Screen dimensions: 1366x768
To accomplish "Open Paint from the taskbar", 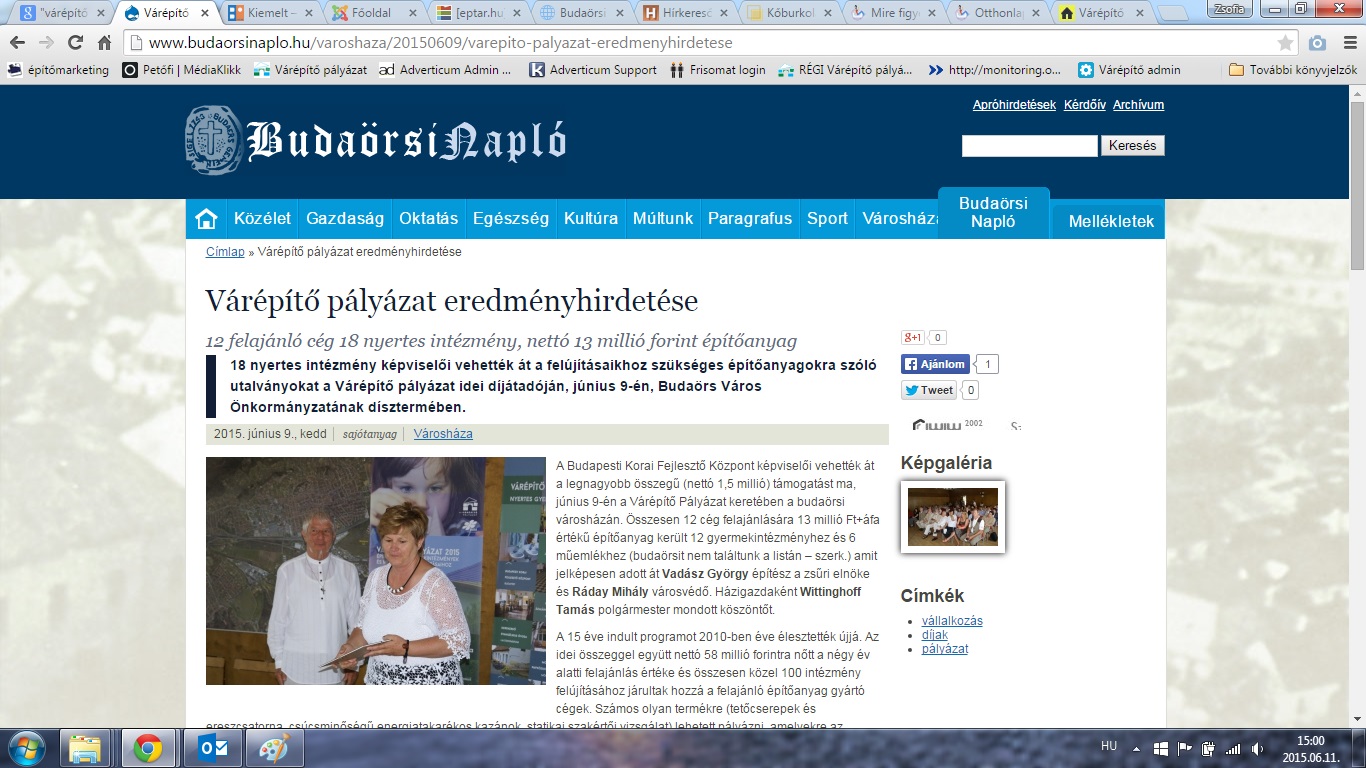I will pos(274,748).
